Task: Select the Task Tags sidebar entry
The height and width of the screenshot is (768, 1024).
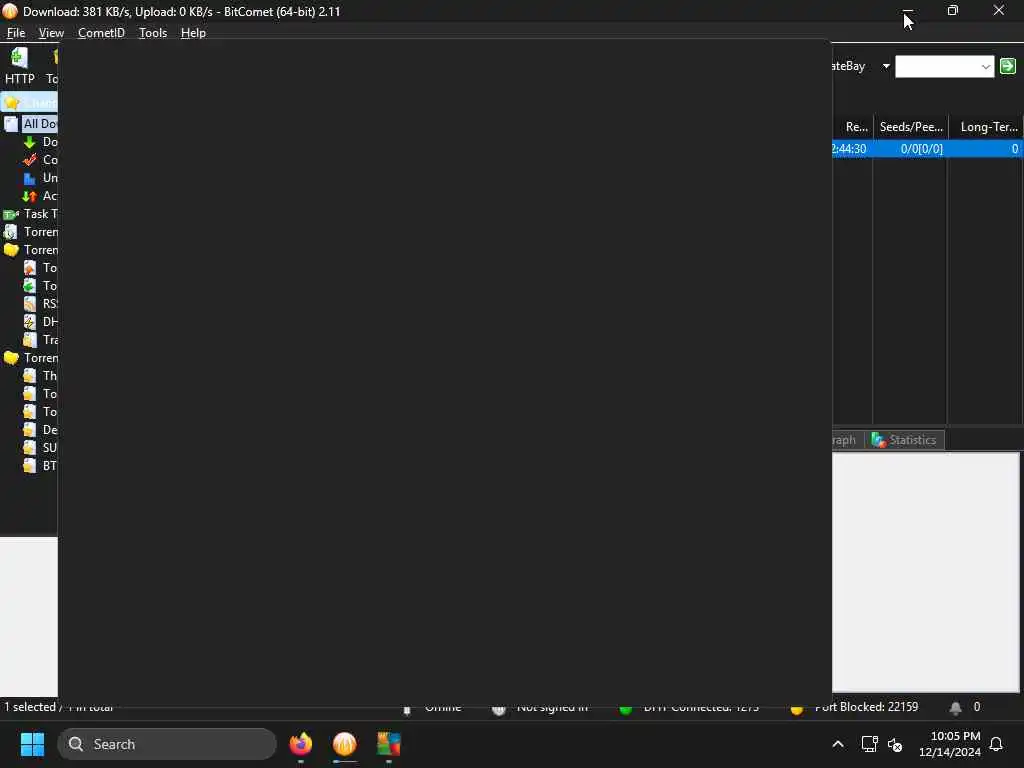Action: [x=30, y=214]
